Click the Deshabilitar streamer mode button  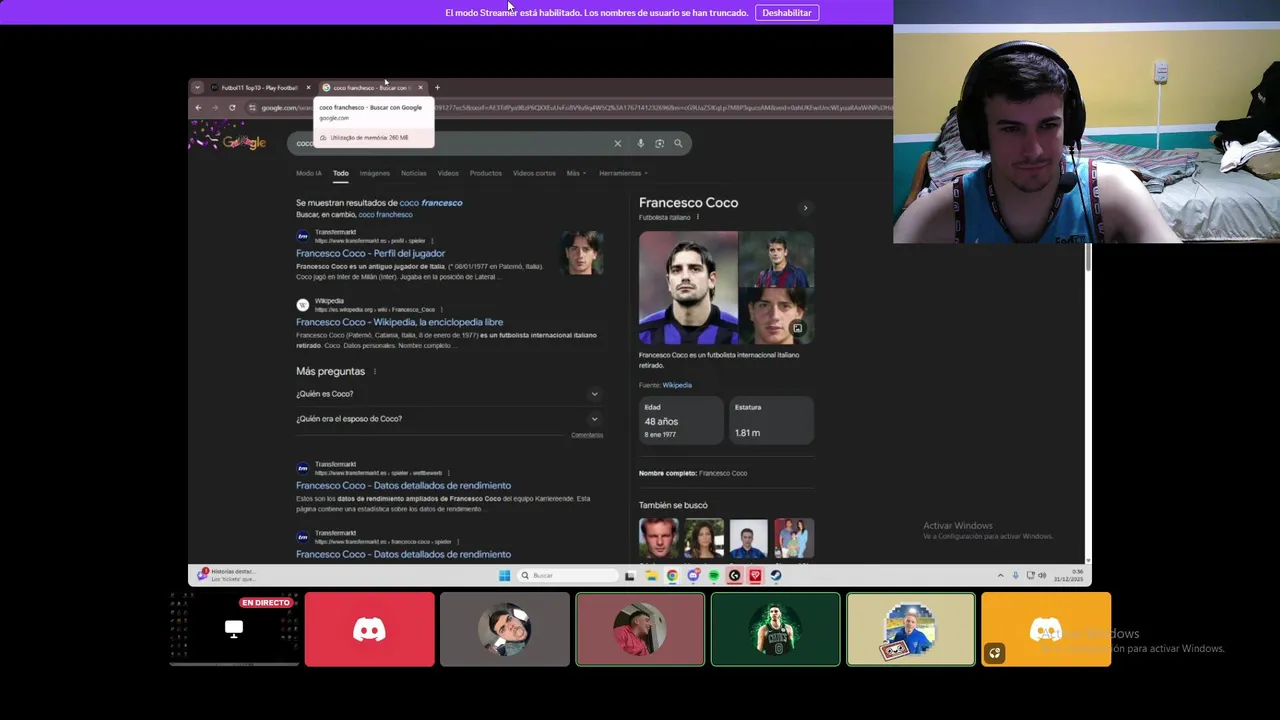pyautogui.click(x=787, y=13)
